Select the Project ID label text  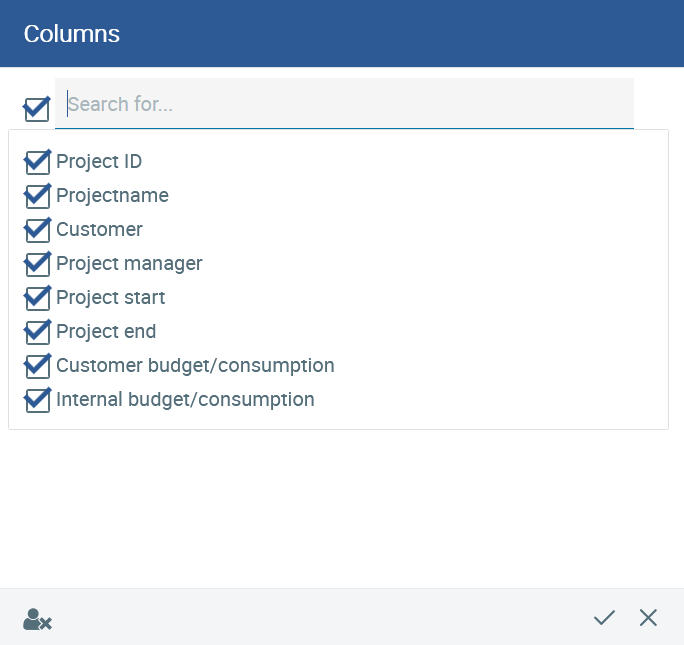coord(99,161)
